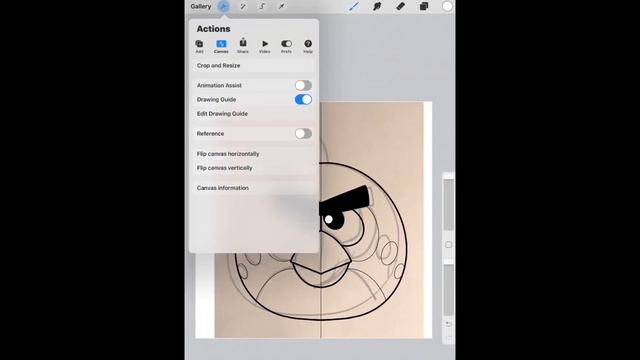Click the brush opacity slider
The image size is (640, 360).
pyautogui.click(x=449, y=290)
